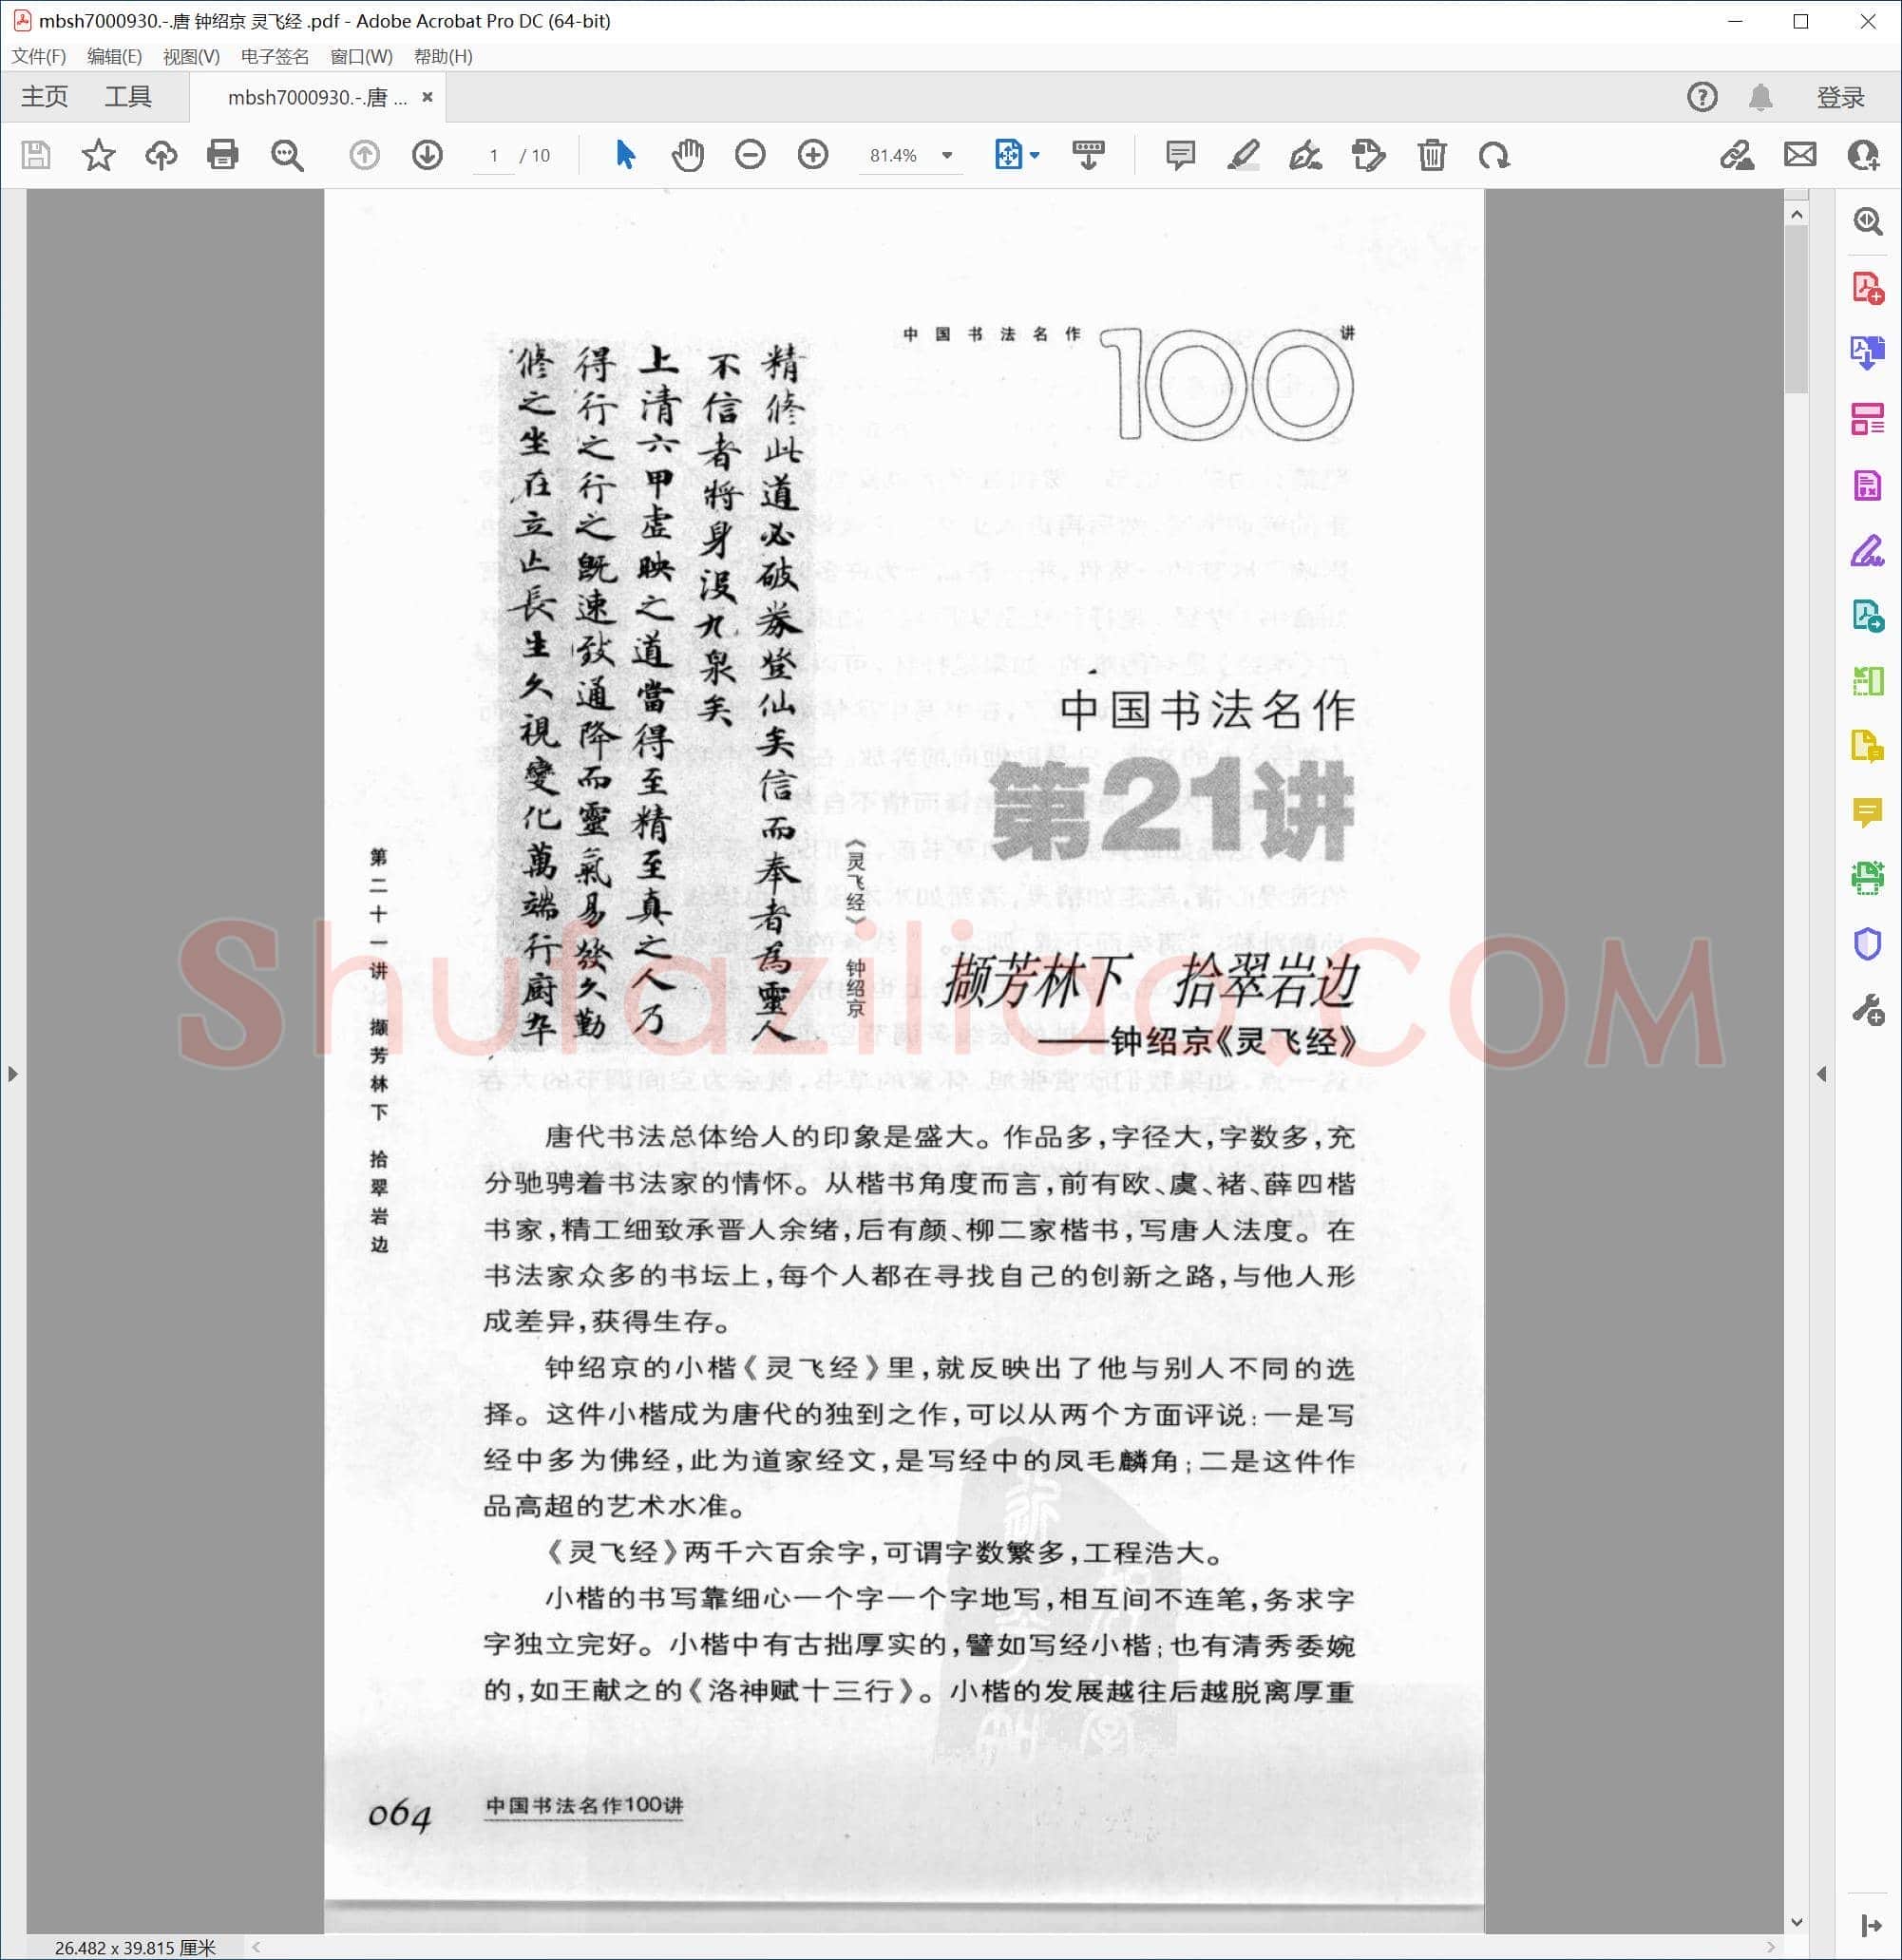The image size is (1902, 1960).
Task: Add document to favorites with star icon
Action: point(98,155)
